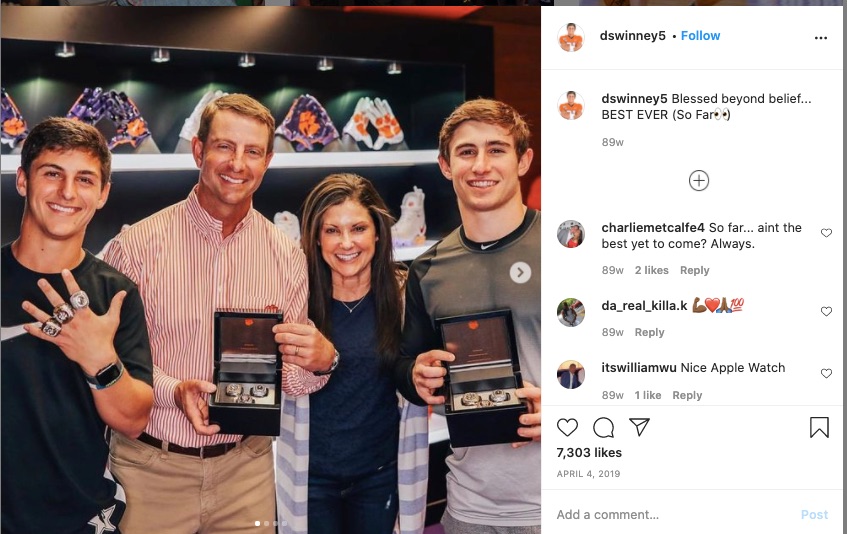Share post via paper plane icon

coord(639,427)
